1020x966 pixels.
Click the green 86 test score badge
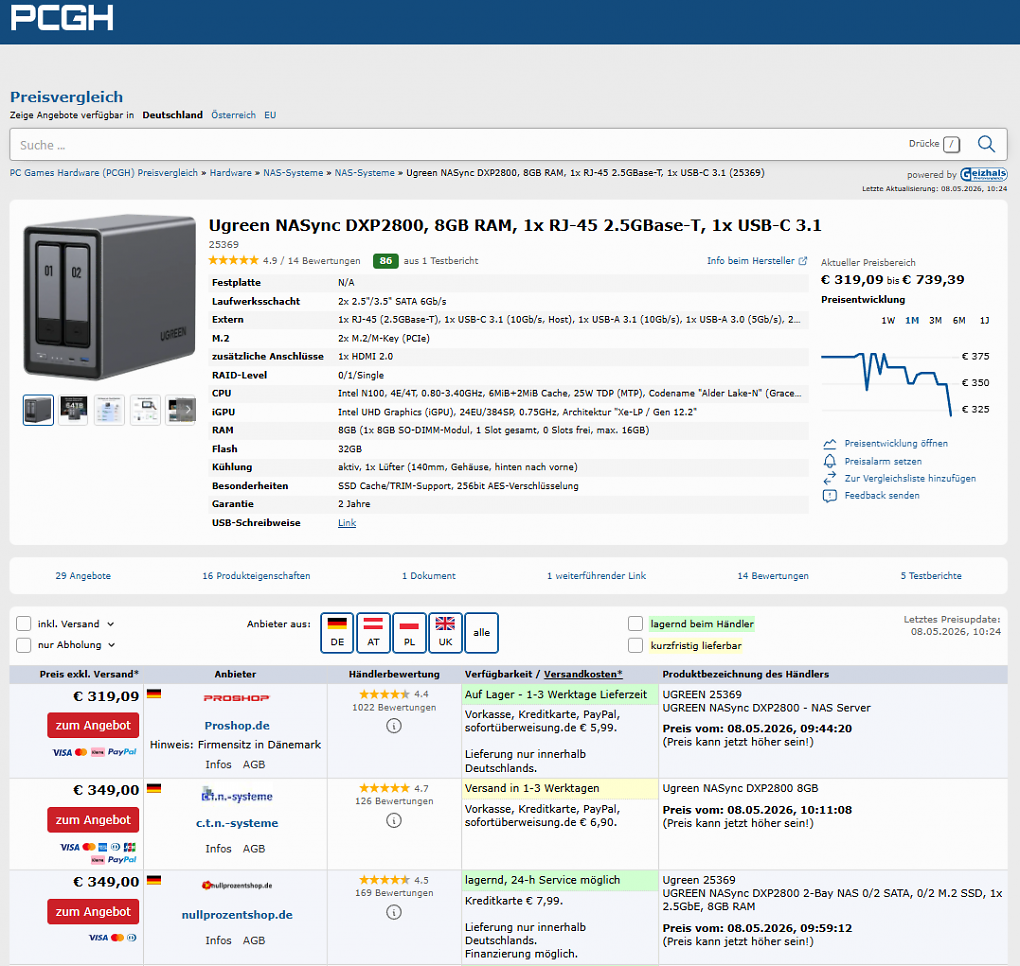tap(385, 261)
